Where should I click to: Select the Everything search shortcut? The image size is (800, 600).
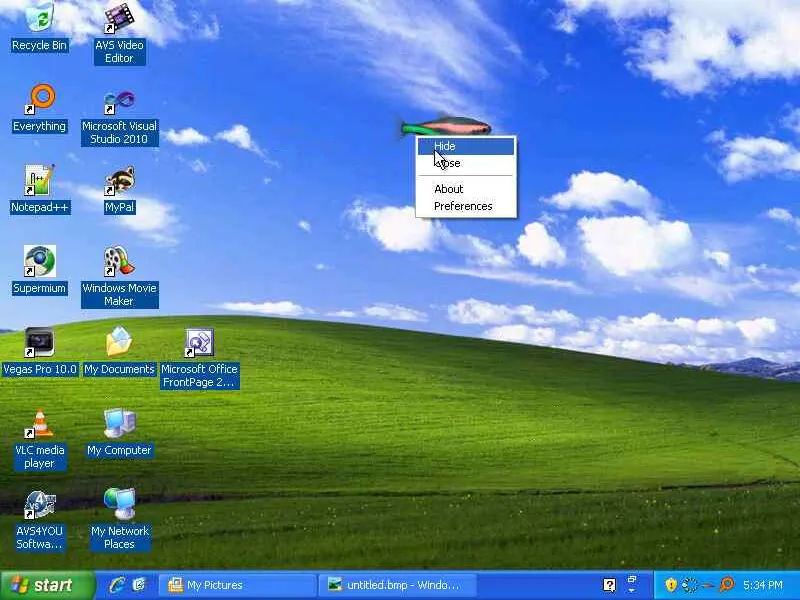39,109
